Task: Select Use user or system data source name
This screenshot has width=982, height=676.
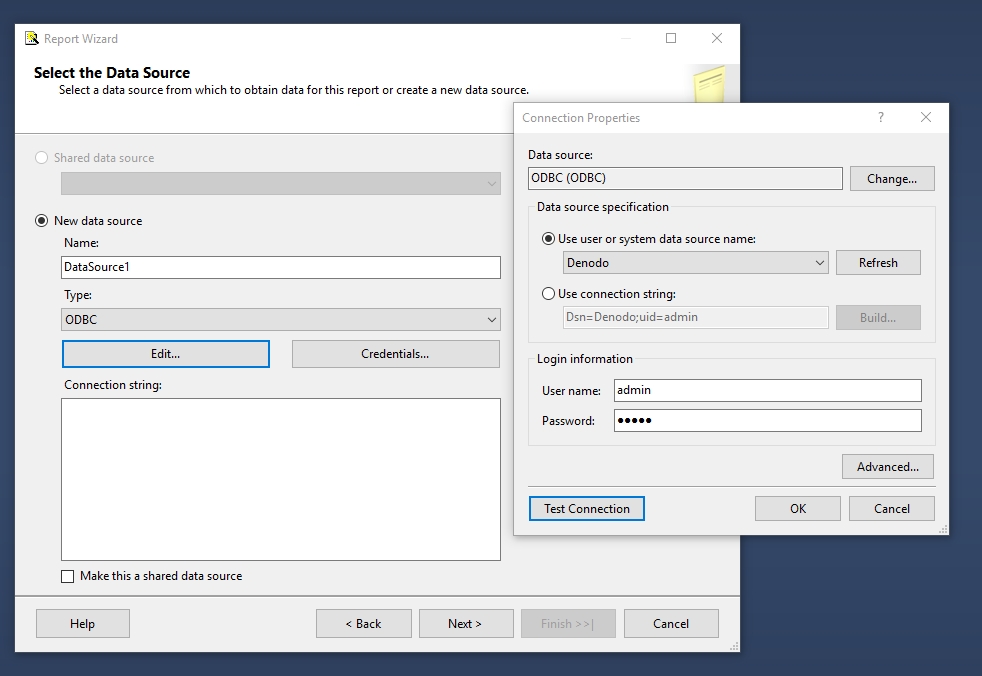Action: click(x=548, y=239)
